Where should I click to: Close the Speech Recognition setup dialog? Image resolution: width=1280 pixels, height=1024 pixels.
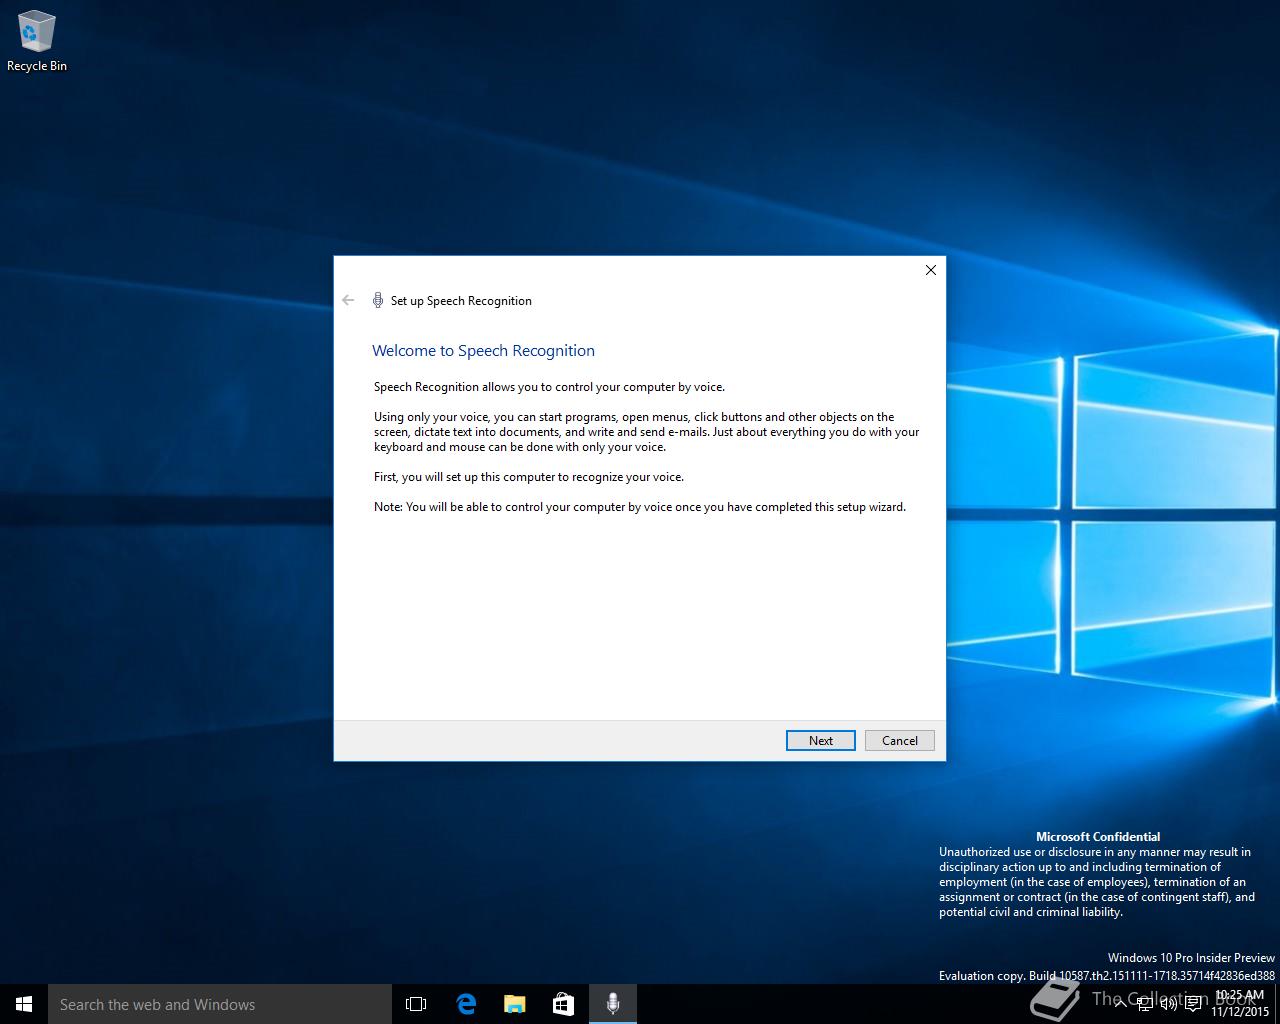[930, 270]
